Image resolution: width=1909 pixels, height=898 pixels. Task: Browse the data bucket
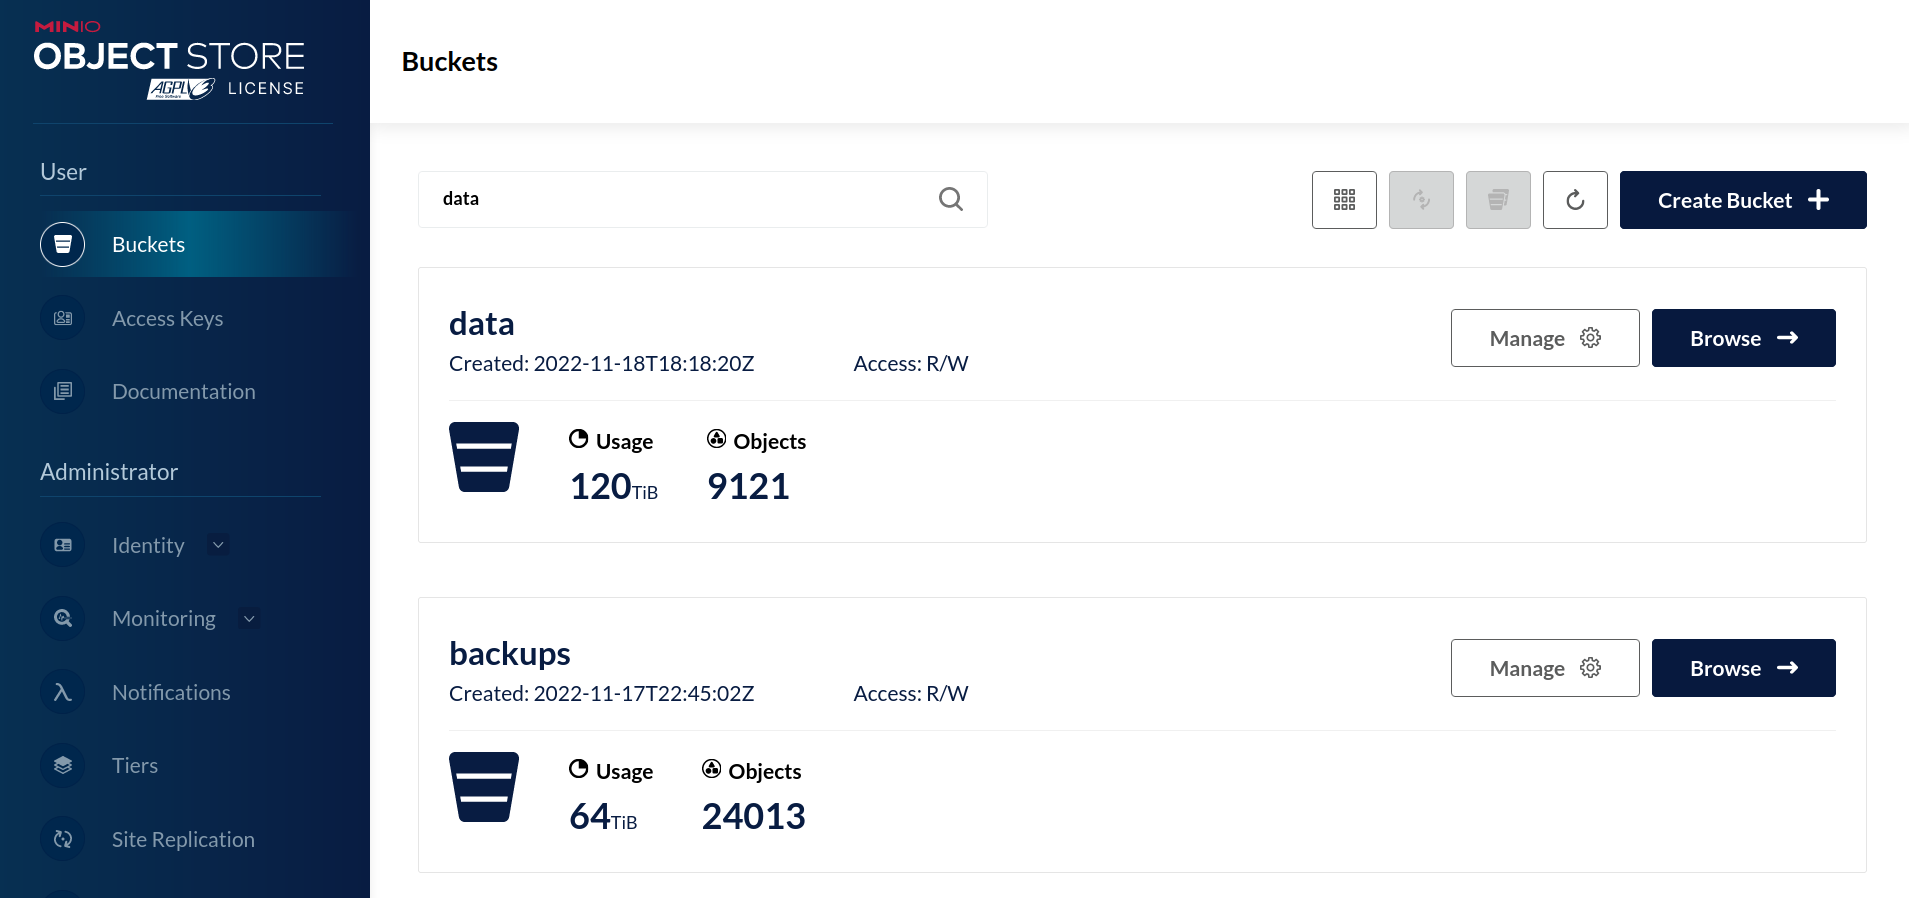tap(1743, 338)
